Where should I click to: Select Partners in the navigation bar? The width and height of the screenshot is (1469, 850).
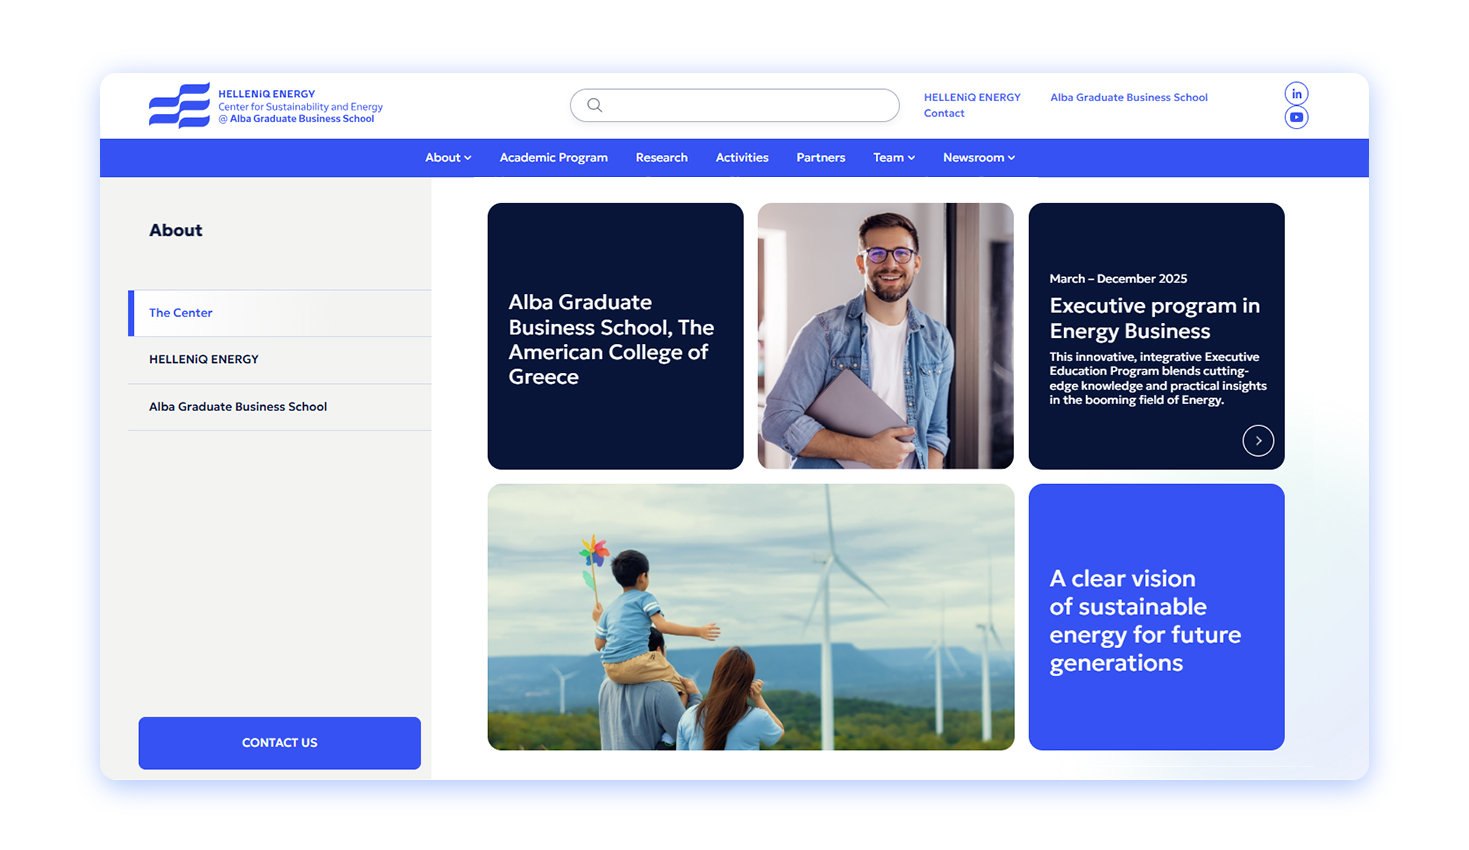pos(820,157)
